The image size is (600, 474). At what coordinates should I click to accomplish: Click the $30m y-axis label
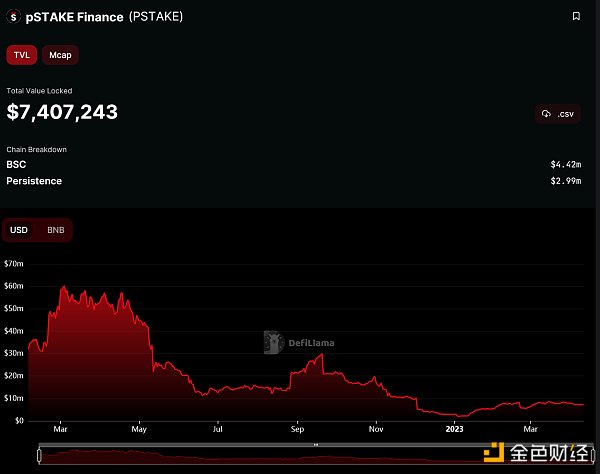tap(14, 353)
